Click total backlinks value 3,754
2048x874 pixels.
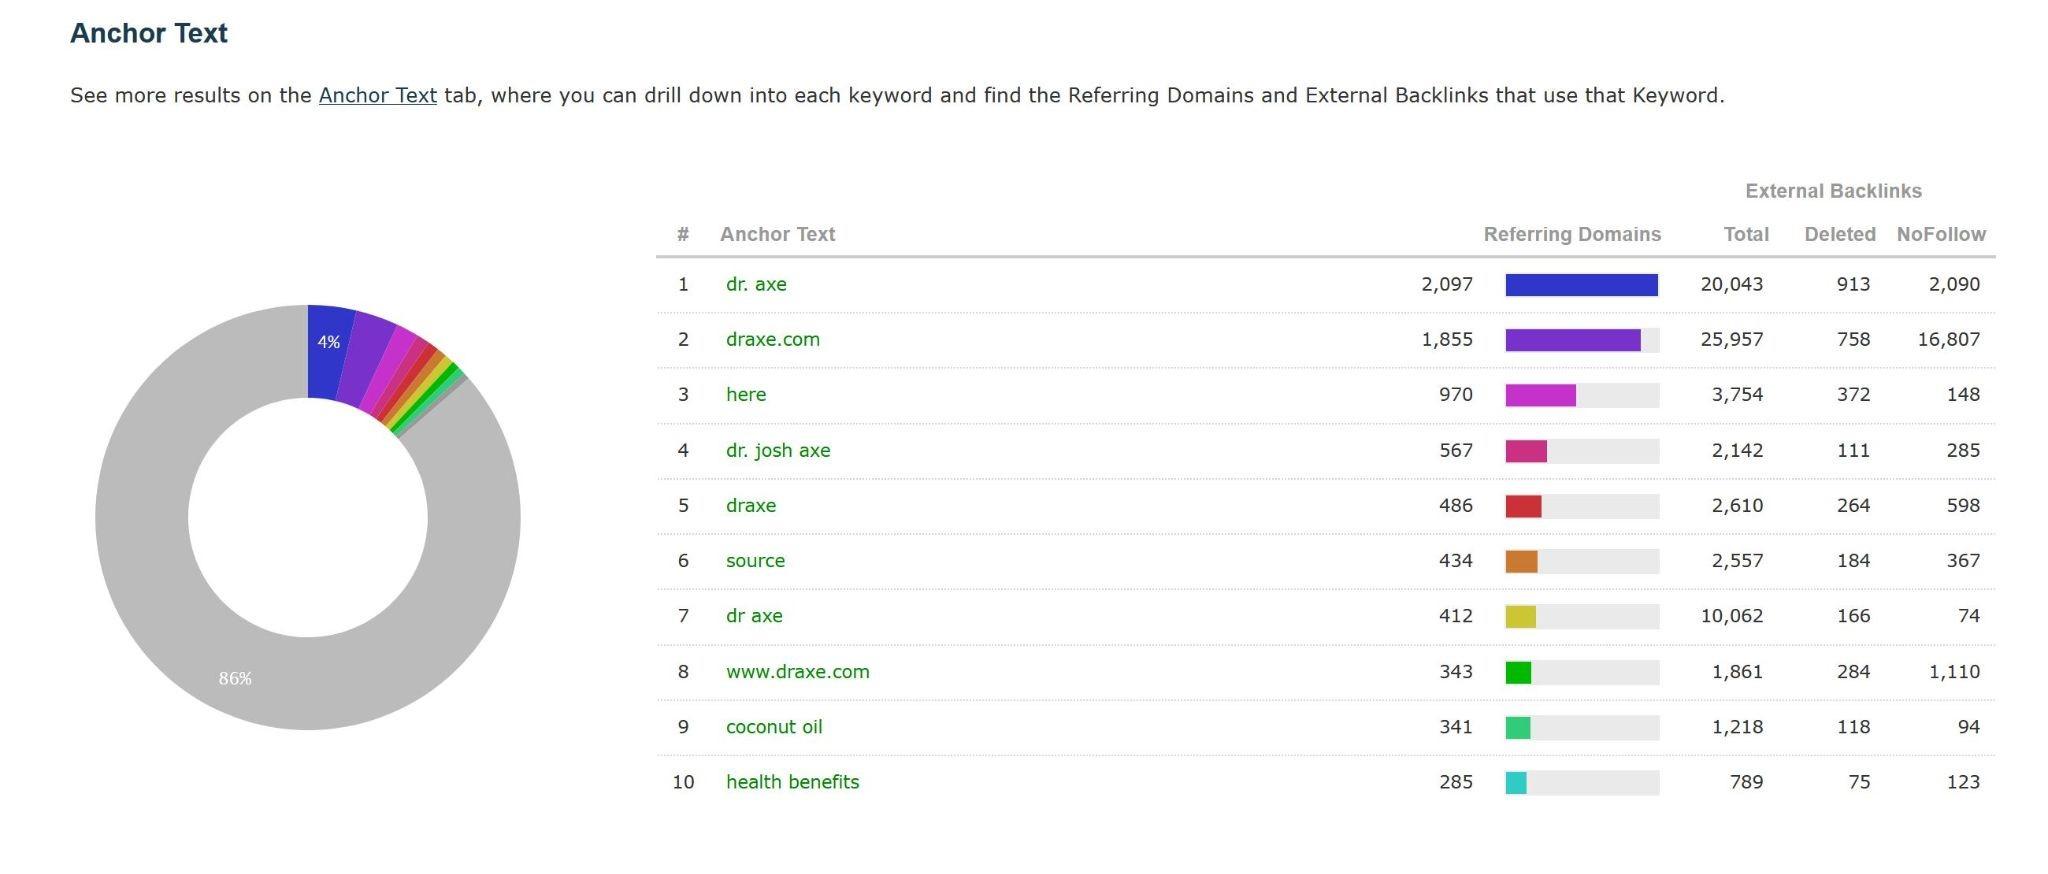coord(1738,394)
